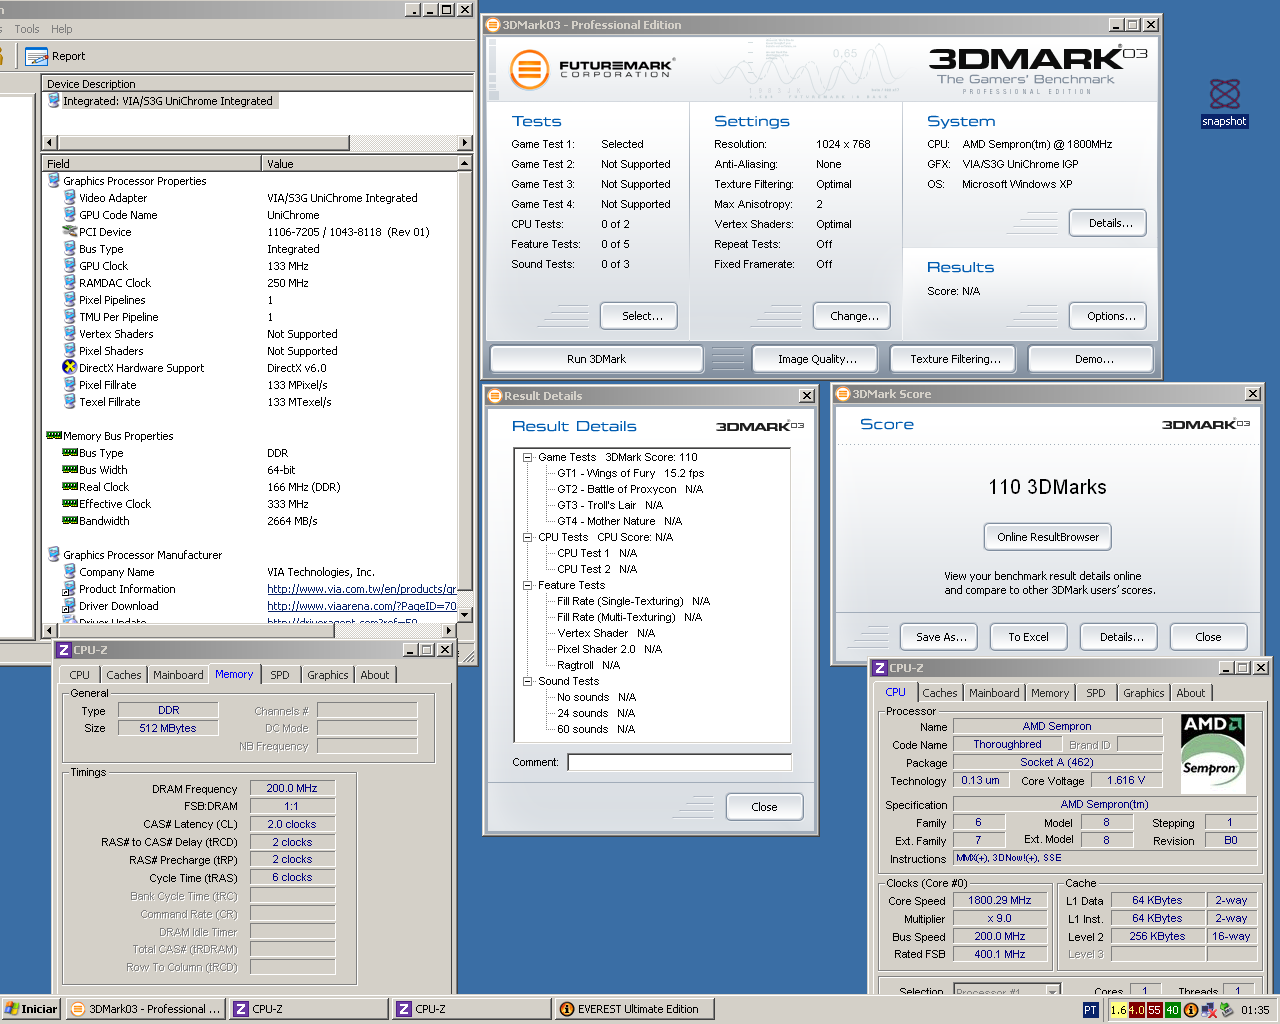Click Online ResultBrowser button
1280x1024 pixels.
click(x=1048, y=537)
